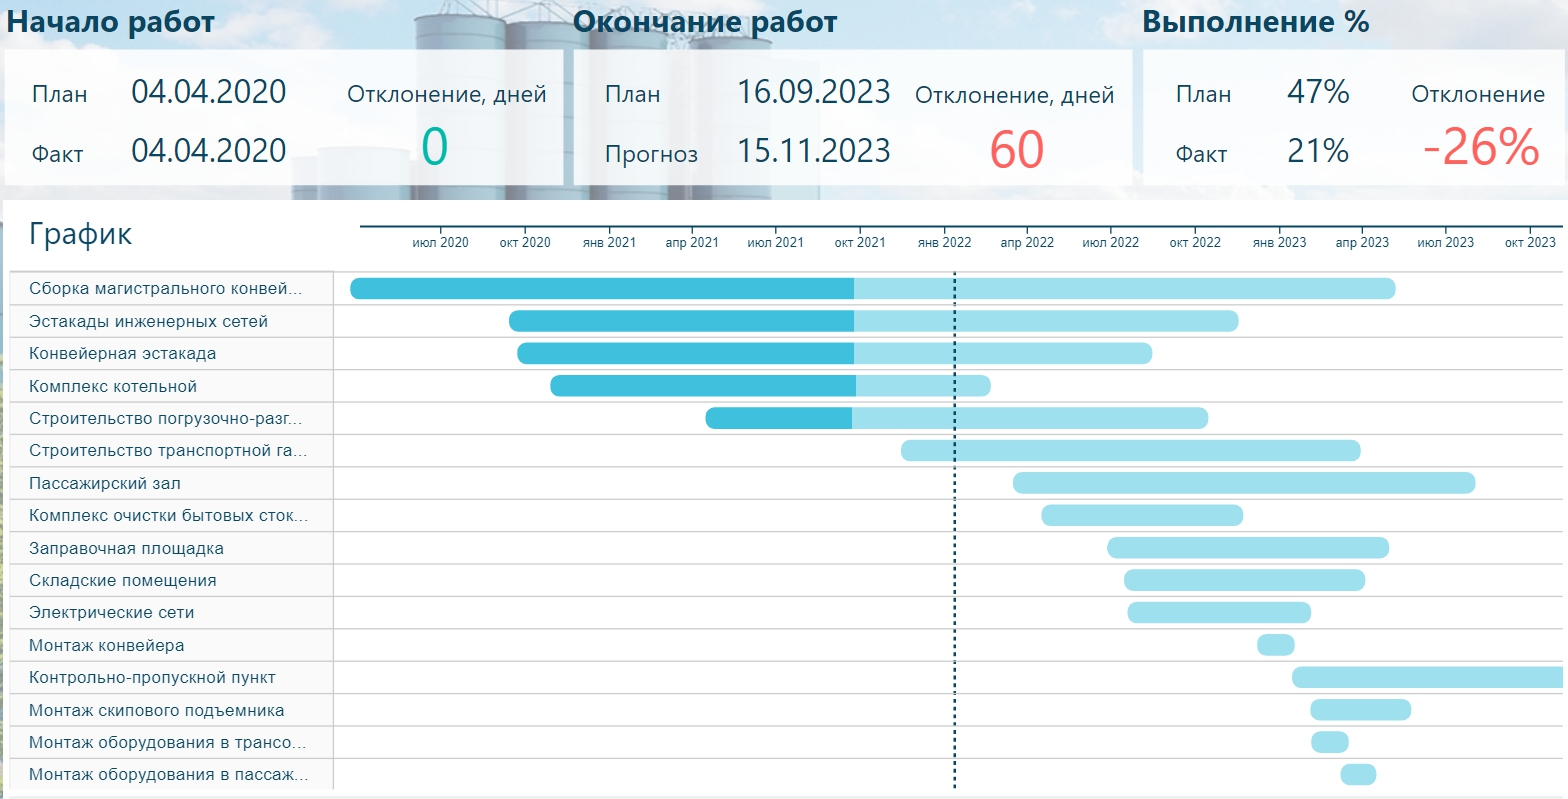Viewport: 1568px width, 799px height.
Task: Click the Gantt bar for Монтаж скипового подъемника
Action: [1361, 710]
